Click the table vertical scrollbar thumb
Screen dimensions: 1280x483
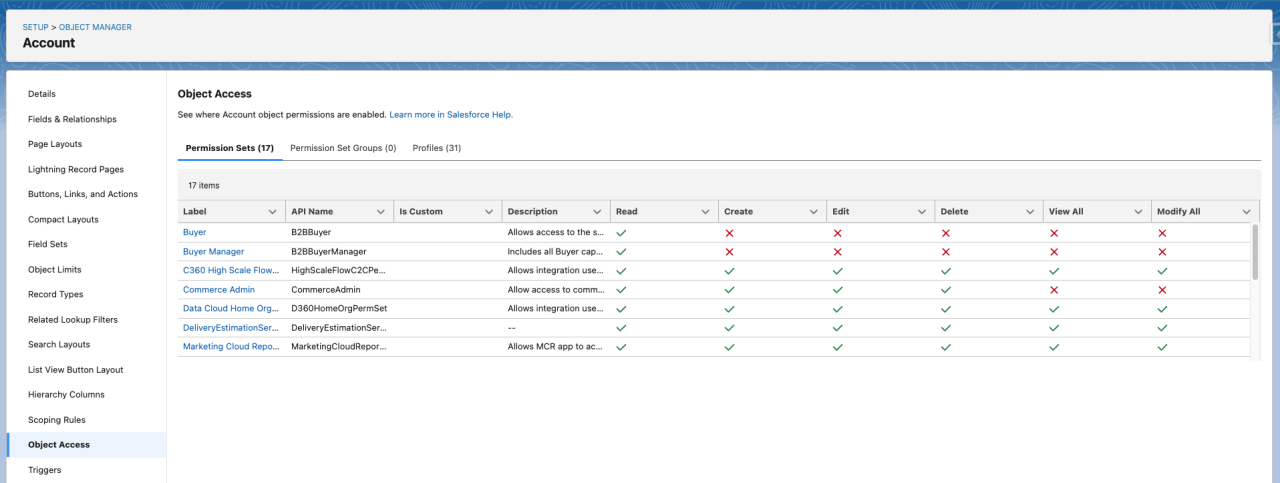(x=1255, y=252)
